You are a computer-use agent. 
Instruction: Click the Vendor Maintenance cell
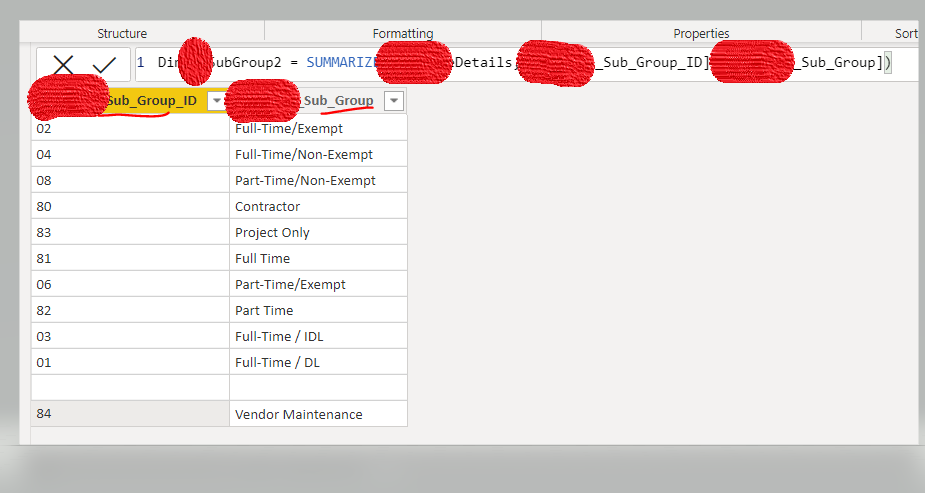pos(319,413)
